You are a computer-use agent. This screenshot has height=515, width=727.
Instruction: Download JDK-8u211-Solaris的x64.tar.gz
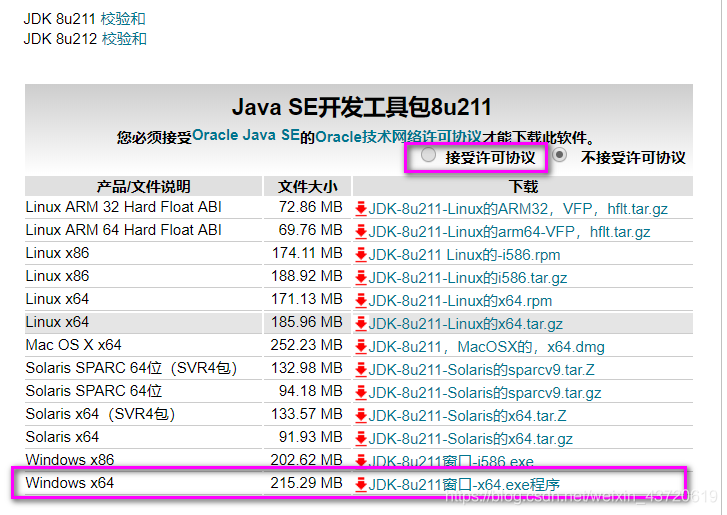point(471,439)
